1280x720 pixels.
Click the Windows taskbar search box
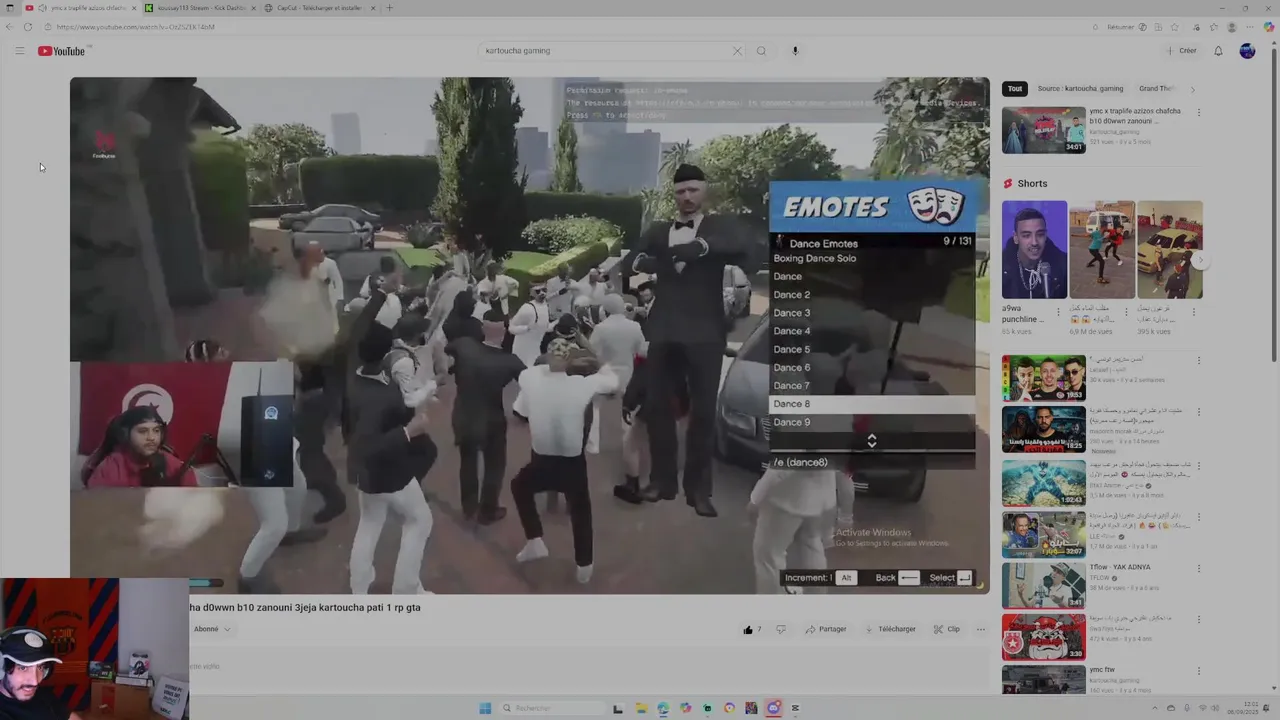point(555,708)
